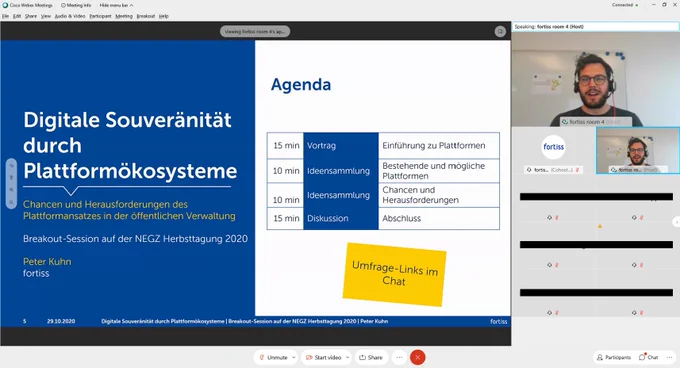
Task: Click the 'Bestehende und mögliche Plattformen' cell
Action: pos(439,171)
